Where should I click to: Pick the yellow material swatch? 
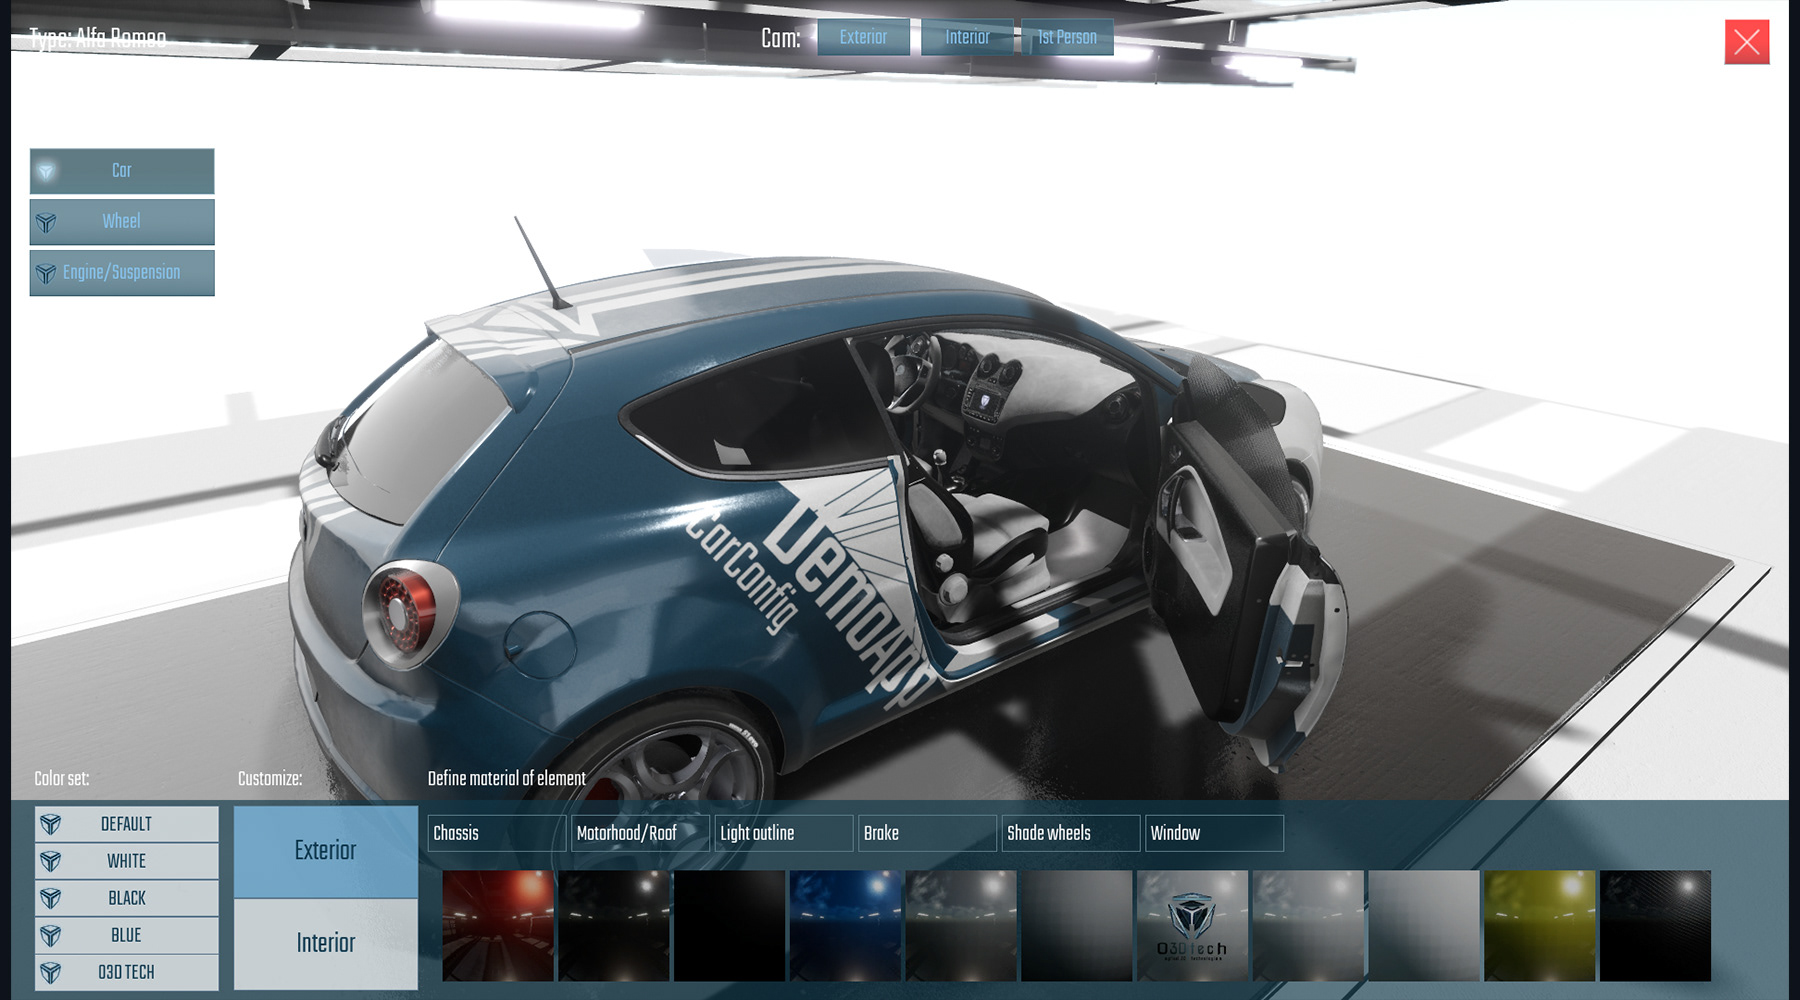point(1540,925)
